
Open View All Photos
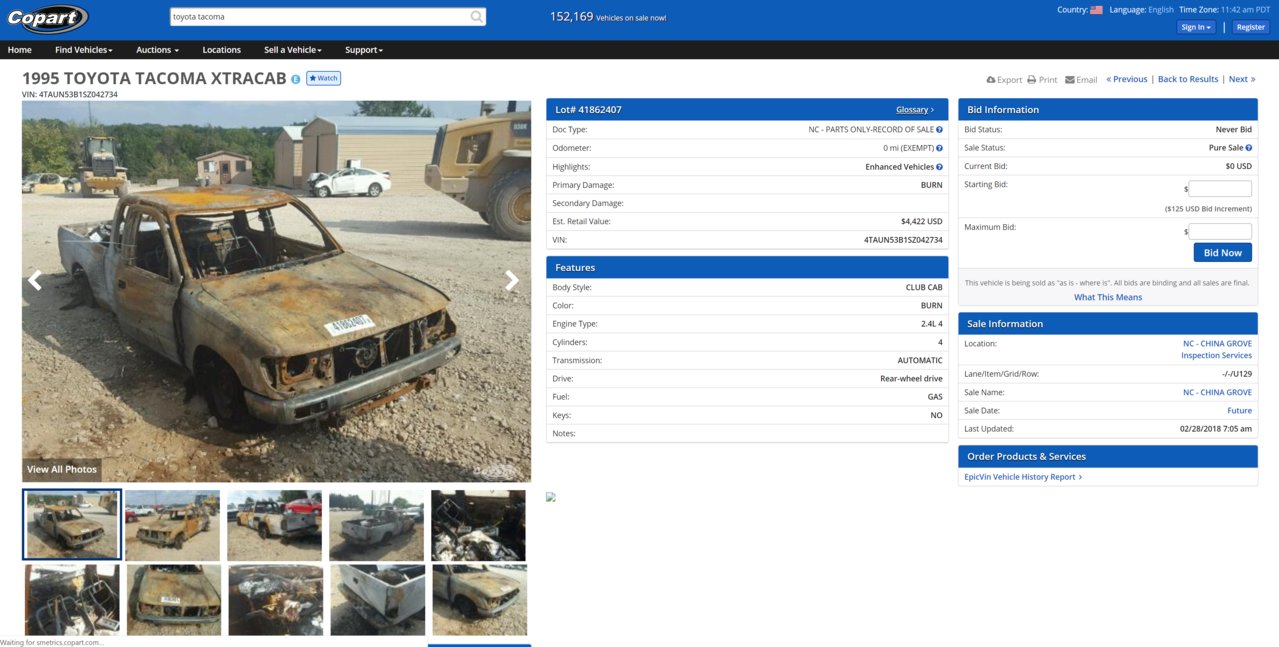[62, 469]
